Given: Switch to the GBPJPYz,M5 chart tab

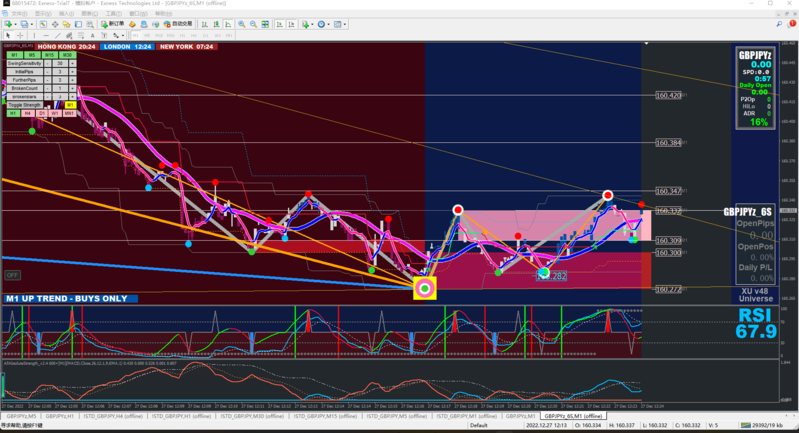Looking at the screenshot, I should (x=21, y=416).
